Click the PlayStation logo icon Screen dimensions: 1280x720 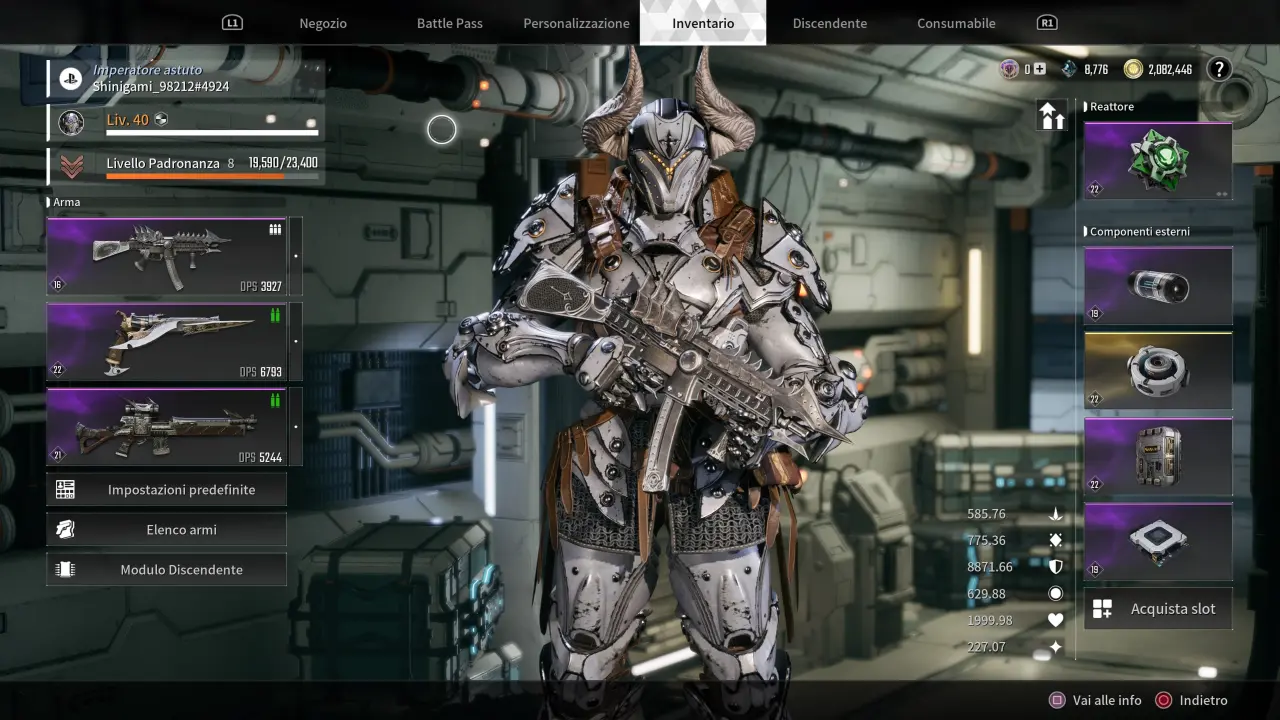tap(71, 79)
